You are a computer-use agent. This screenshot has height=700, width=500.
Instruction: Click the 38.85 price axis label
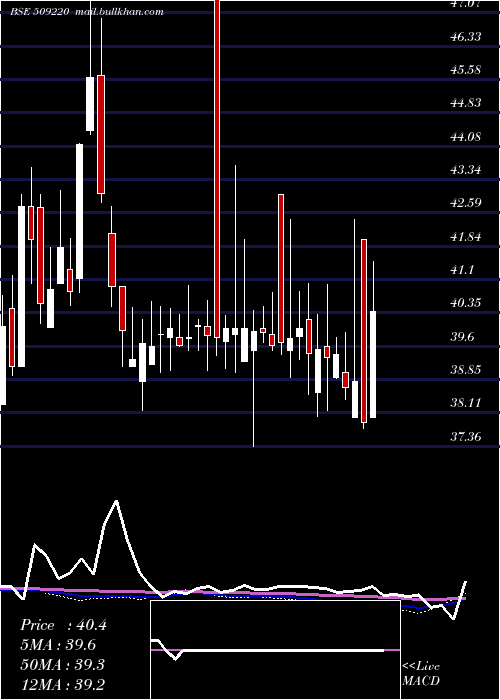pos(466,370)
